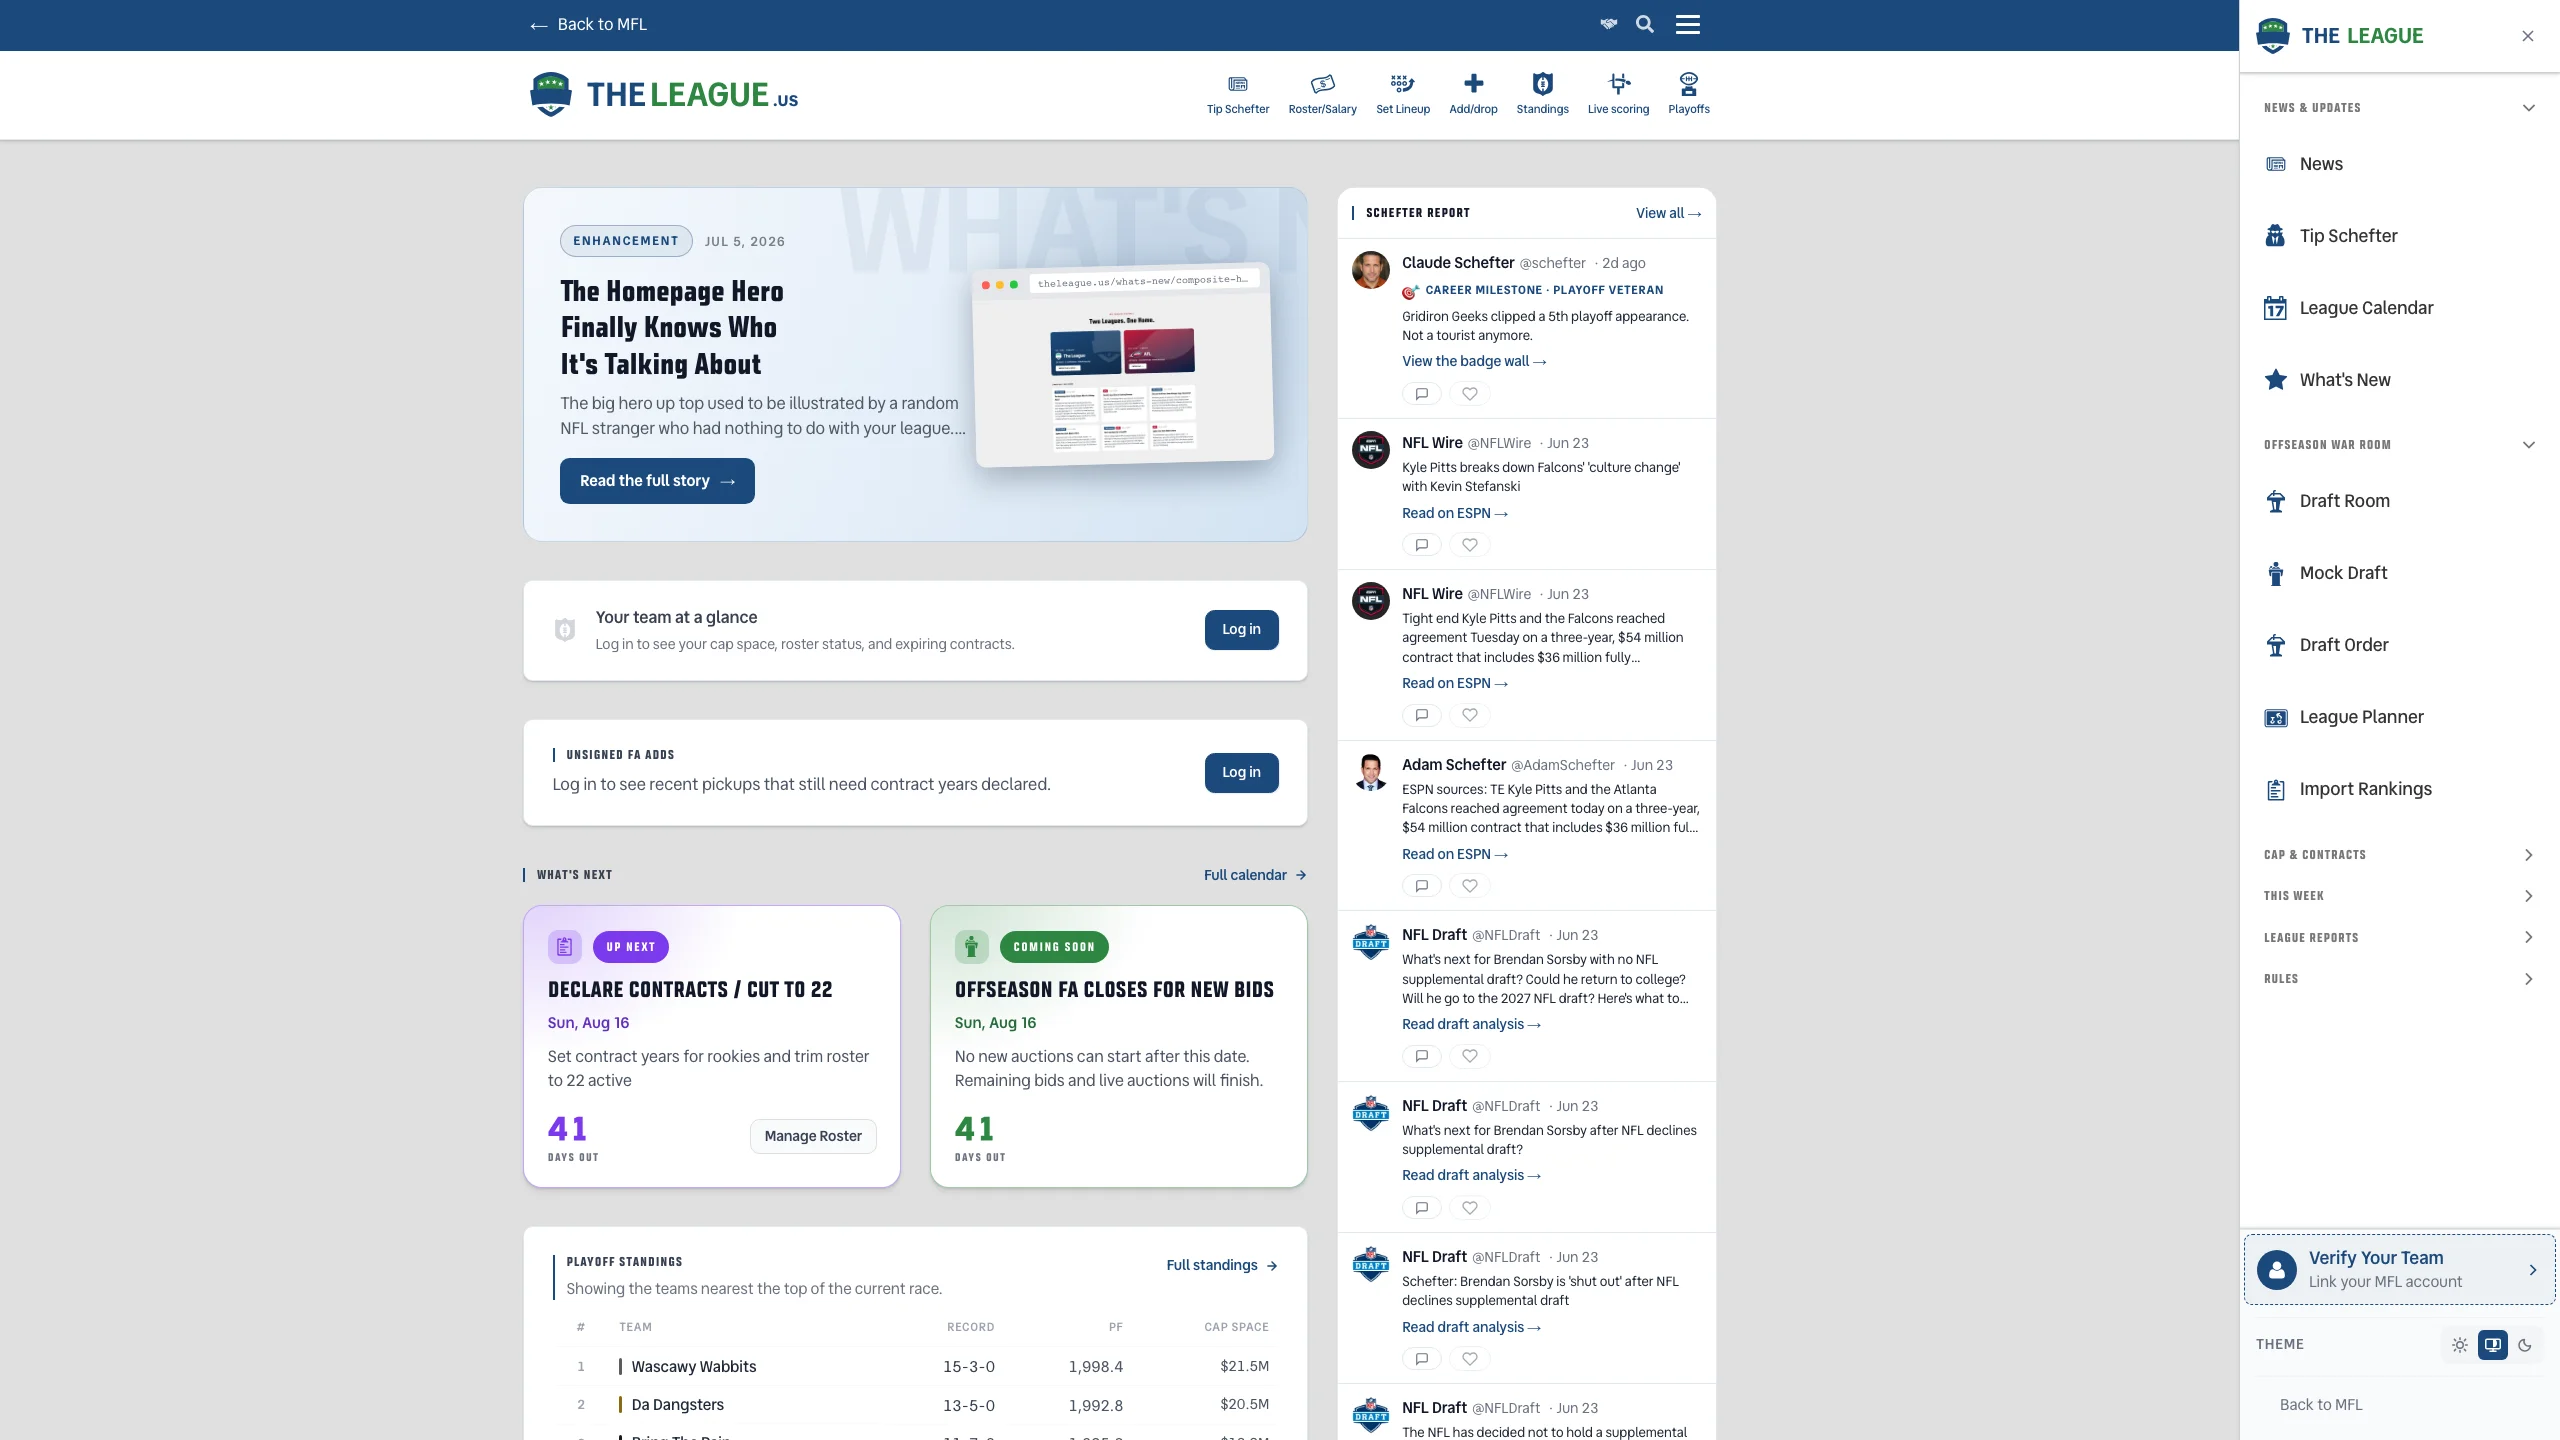Image resolution: width=2560 pixels, height=1440 pixels.
Task: Open Import Rankings in the side panel
Action: tap(2398, 789)
